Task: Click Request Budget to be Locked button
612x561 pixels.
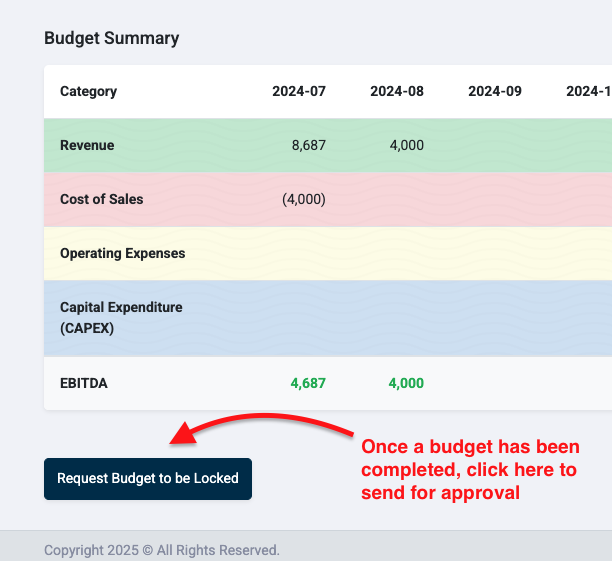Action: tap(148, 479)
